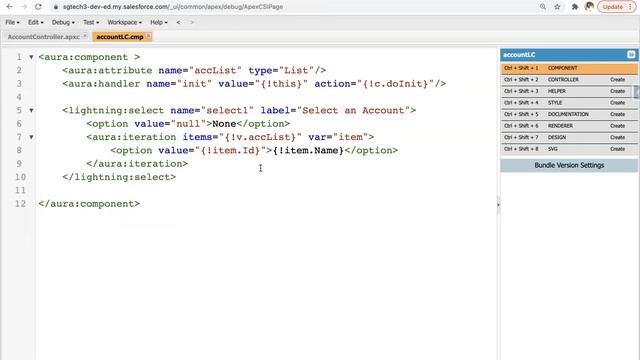
Task: Click the {!c.doInit} action value
Action: [x=395, y=84]
